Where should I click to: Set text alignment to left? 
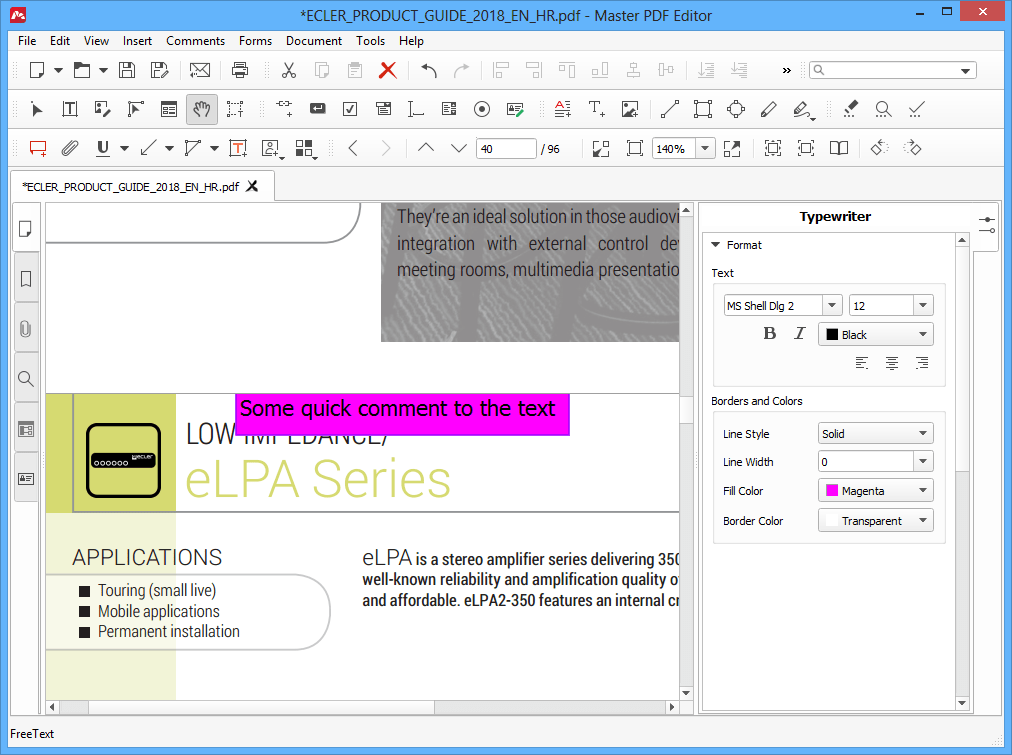coord(862,363)
